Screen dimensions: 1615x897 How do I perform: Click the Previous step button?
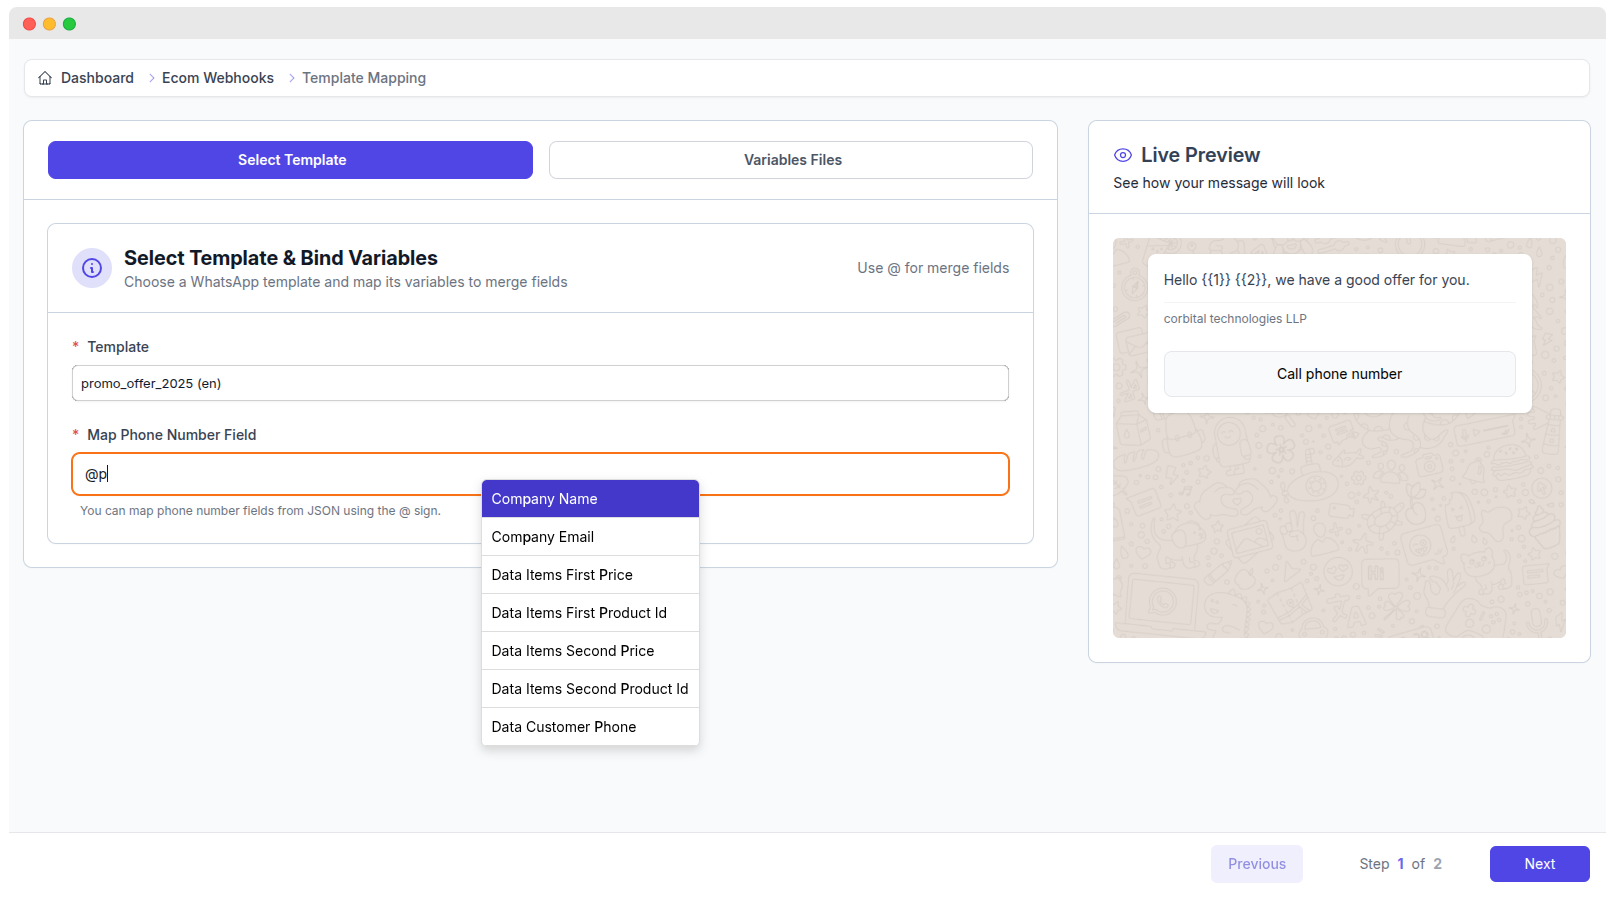coord(1256,864)
